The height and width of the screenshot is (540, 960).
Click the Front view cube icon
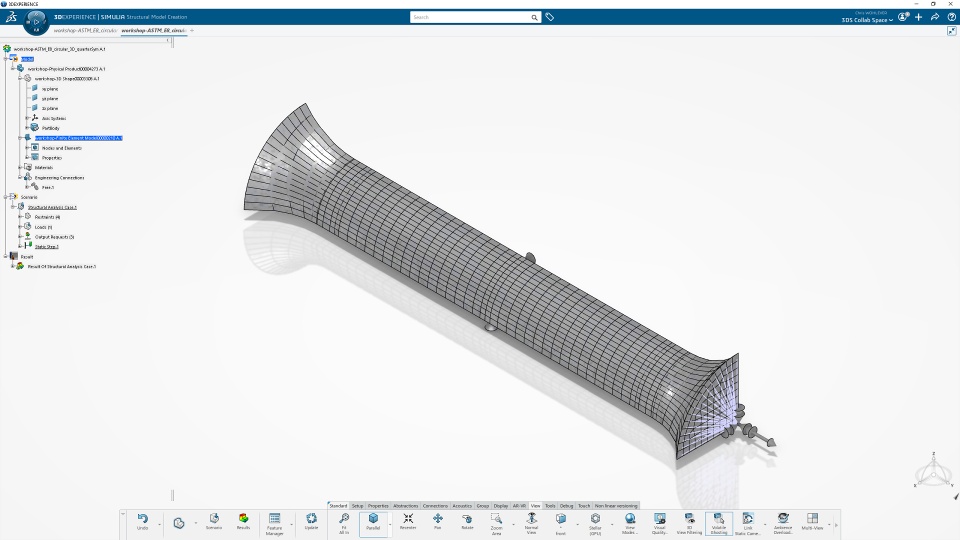[x=561, y=519]
